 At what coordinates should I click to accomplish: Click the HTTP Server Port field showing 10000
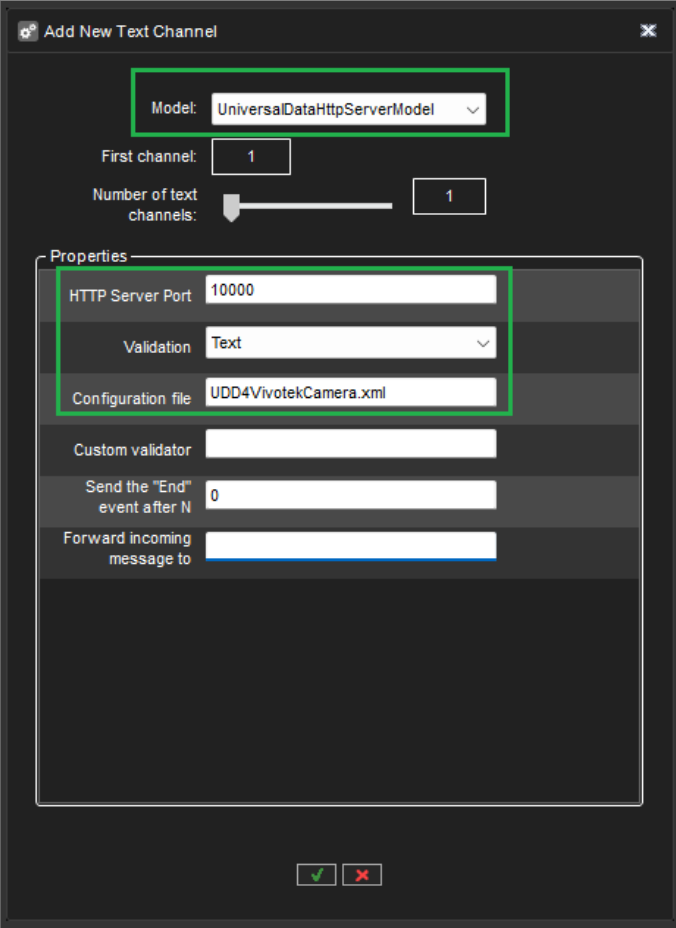pyautogui.click(x=350, y=290)
